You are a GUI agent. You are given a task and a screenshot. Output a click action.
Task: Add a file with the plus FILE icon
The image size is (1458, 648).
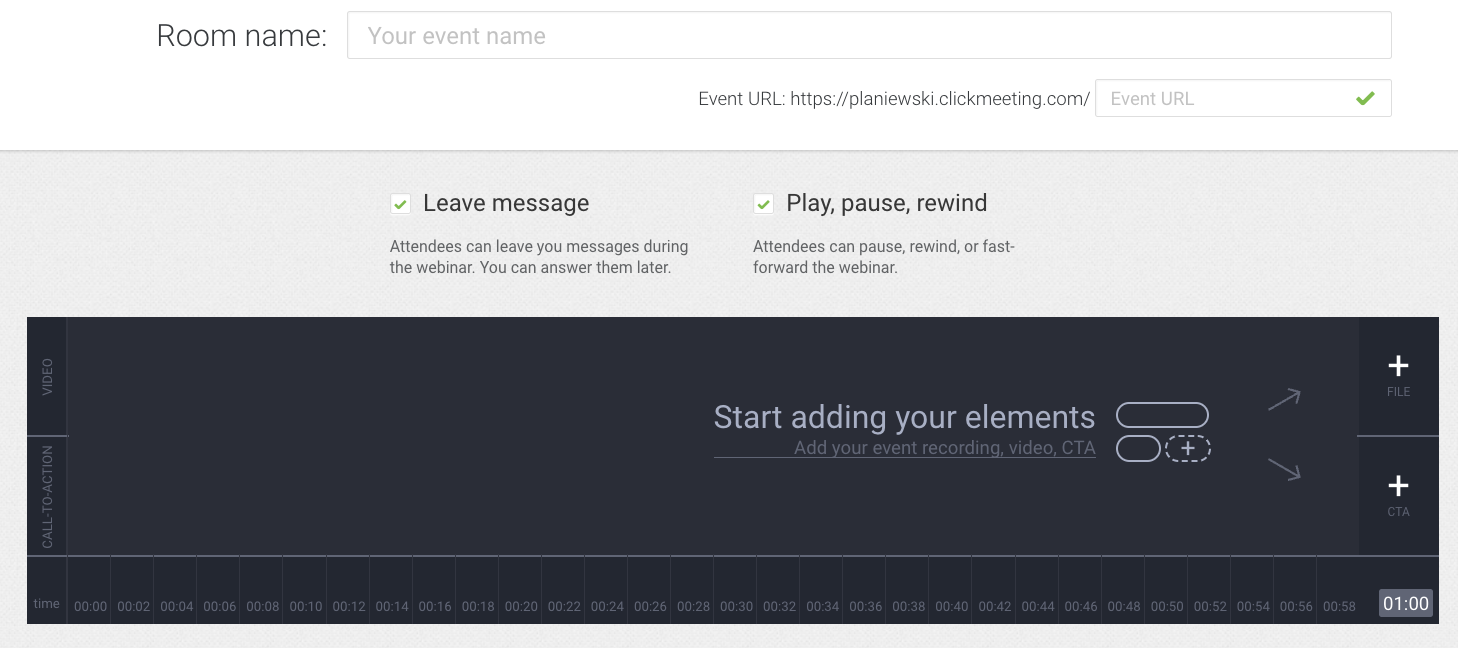click(x=1398, y=376)
